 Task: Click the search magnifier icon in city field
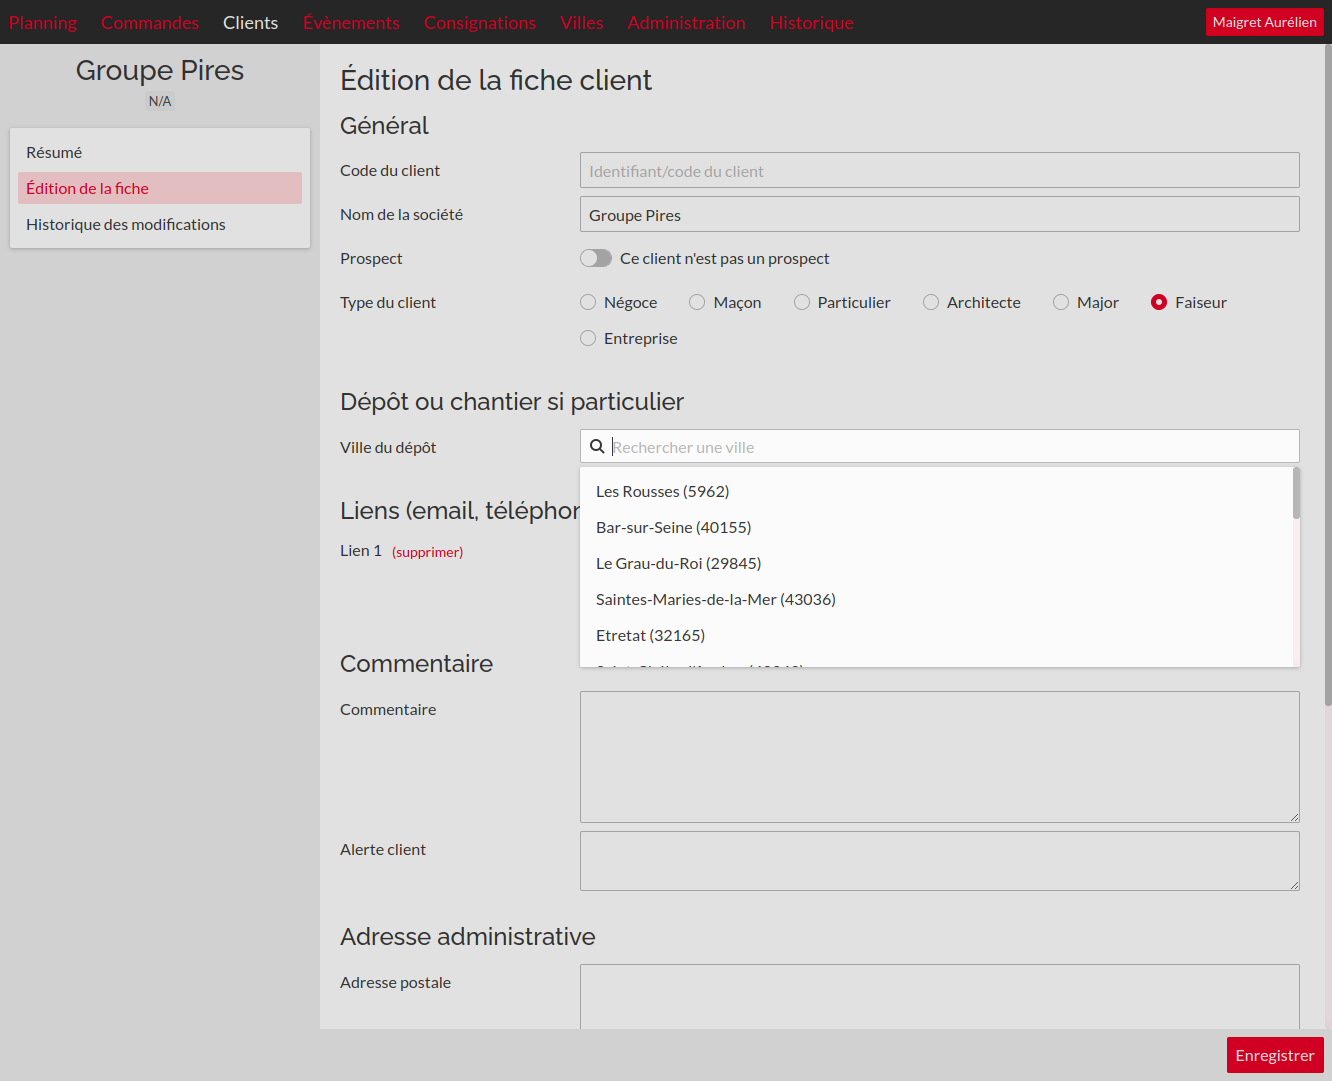click(x=597, y=447)
